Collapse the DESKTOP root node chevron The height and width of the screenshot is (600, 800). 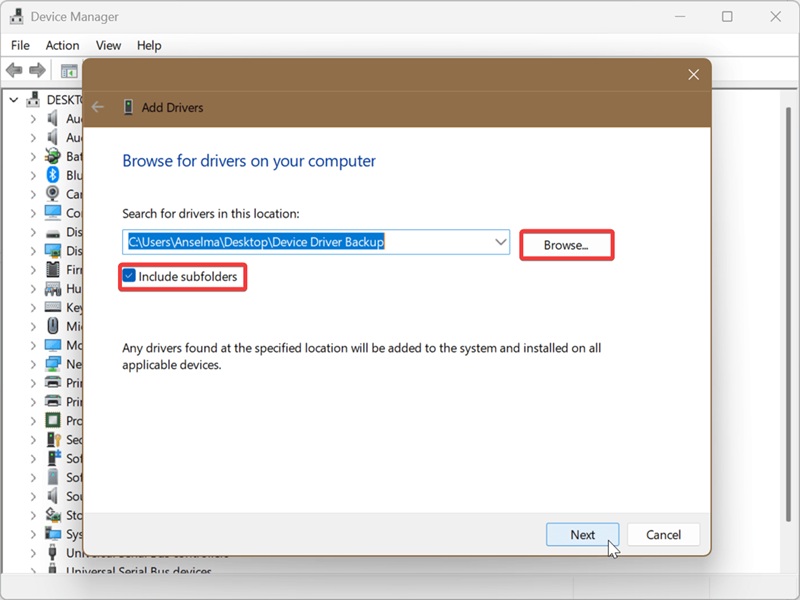click(x=14, y=100)
